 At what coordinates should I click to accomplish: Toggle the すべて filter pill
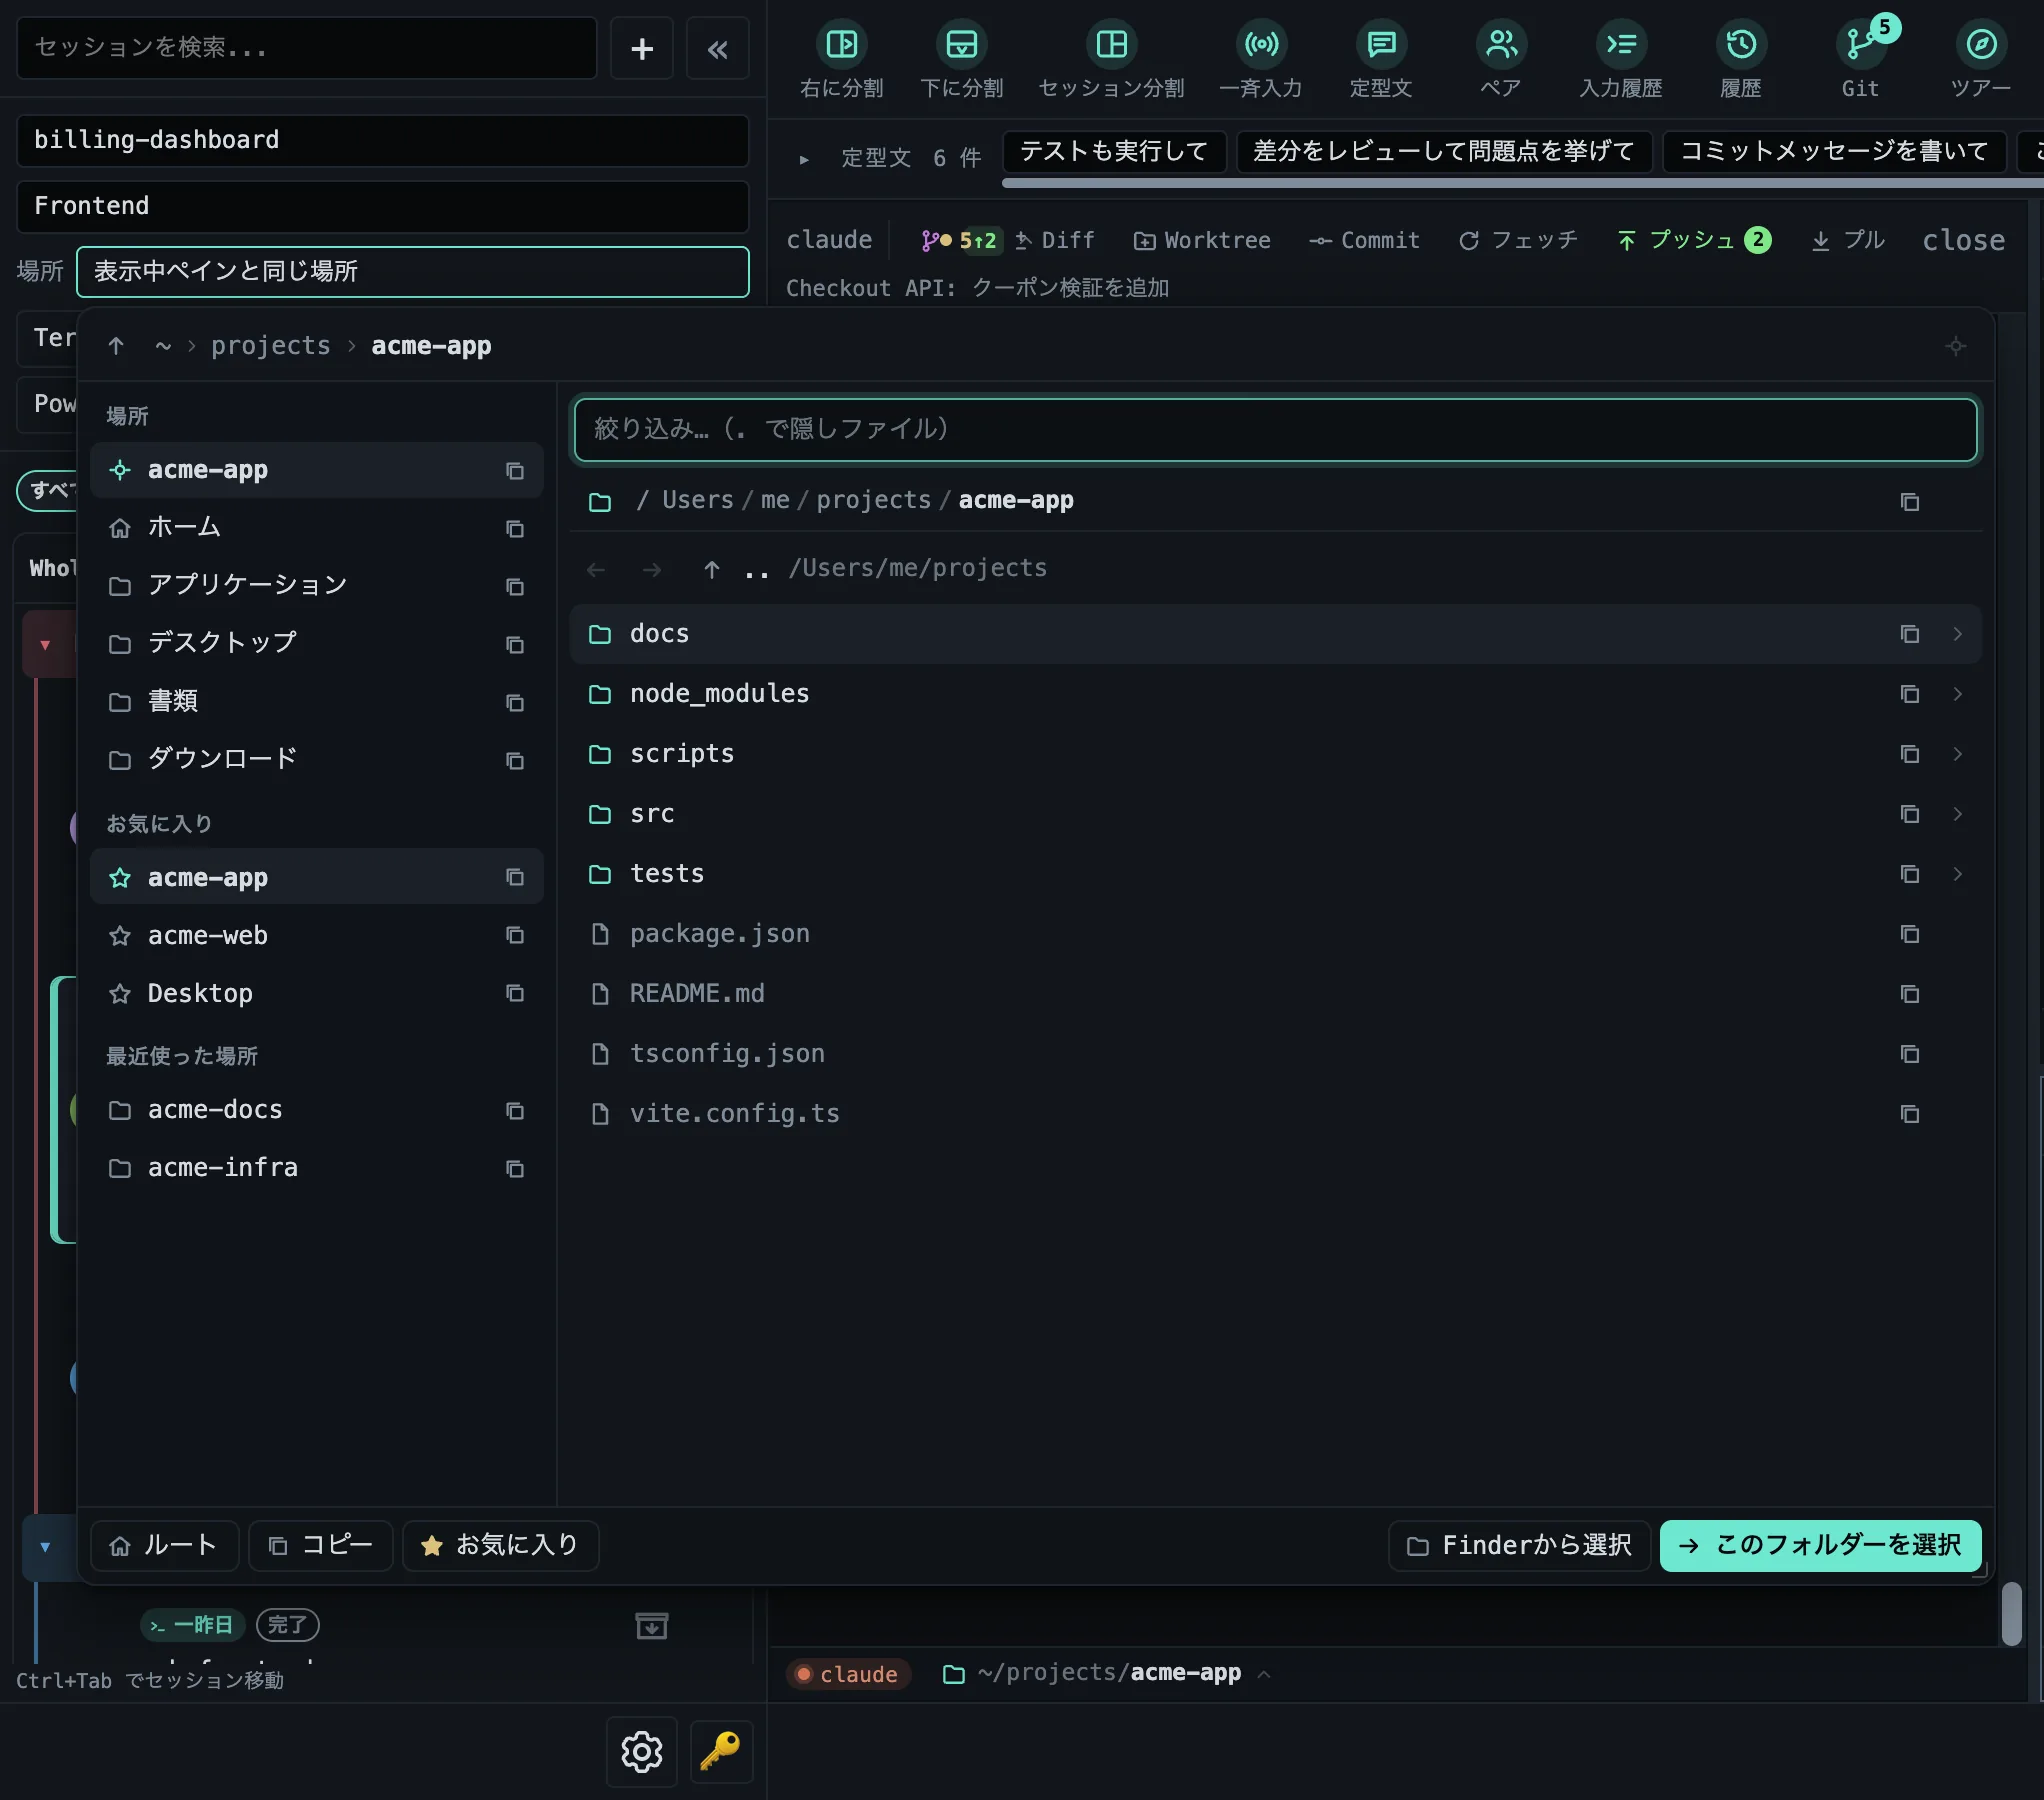[48, 490]
